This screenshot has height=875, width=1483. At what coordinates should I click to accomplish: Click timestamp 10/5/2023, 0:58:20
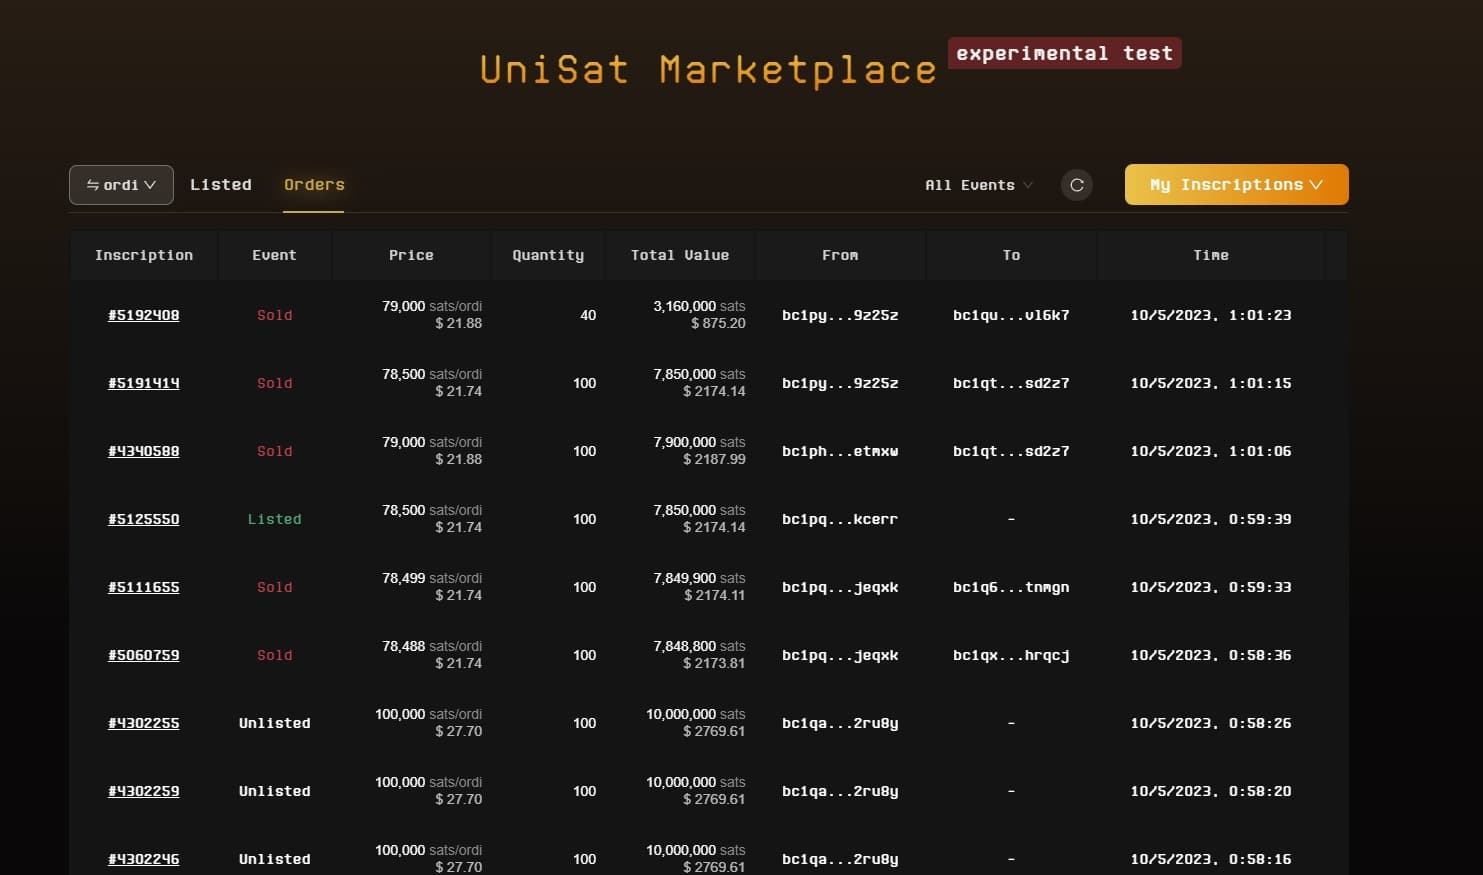[1211, 791]
